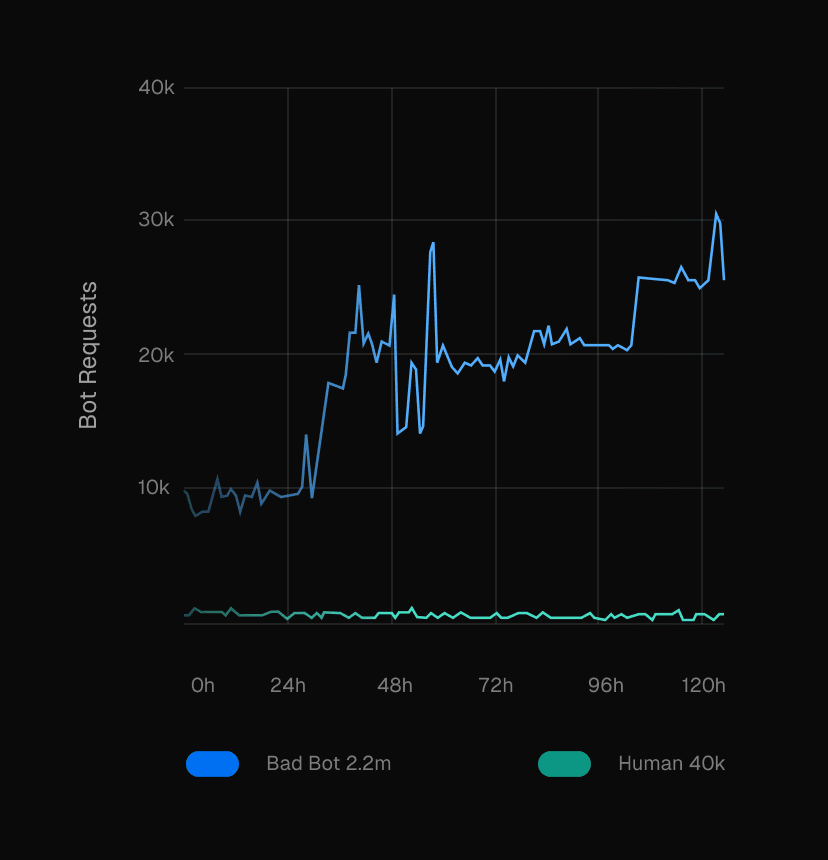Click the 0h time axis label
This screenshot has width=828, height=860.
[202, 685]
